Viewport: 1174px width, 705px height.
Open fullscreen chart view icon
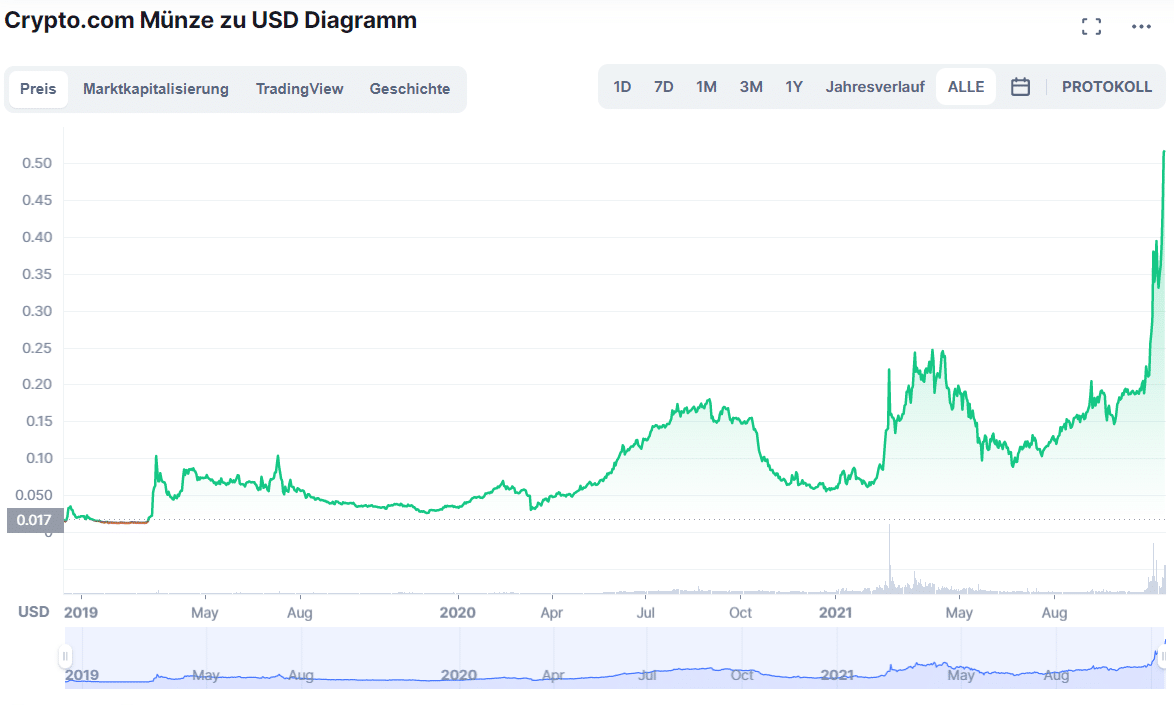click(x=1091, y=27)
